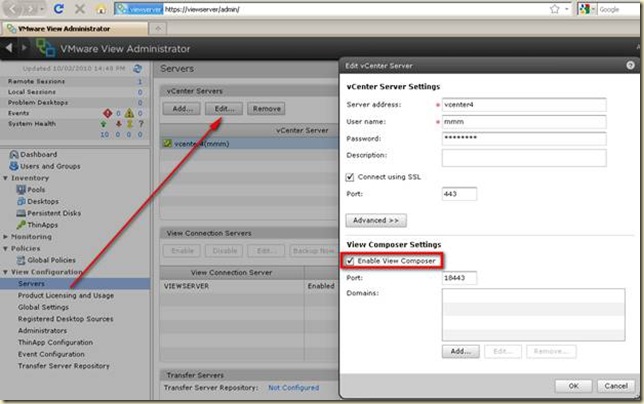Click the User name input field
Image resolution: width=644 pixels, height=404 pixels.
tap(524, 122)
